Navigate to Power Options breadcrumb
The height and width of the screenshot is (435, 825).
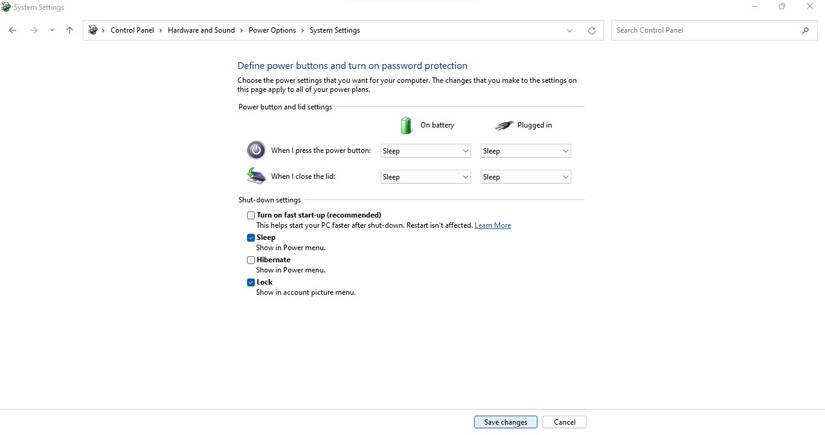point(272,31)
